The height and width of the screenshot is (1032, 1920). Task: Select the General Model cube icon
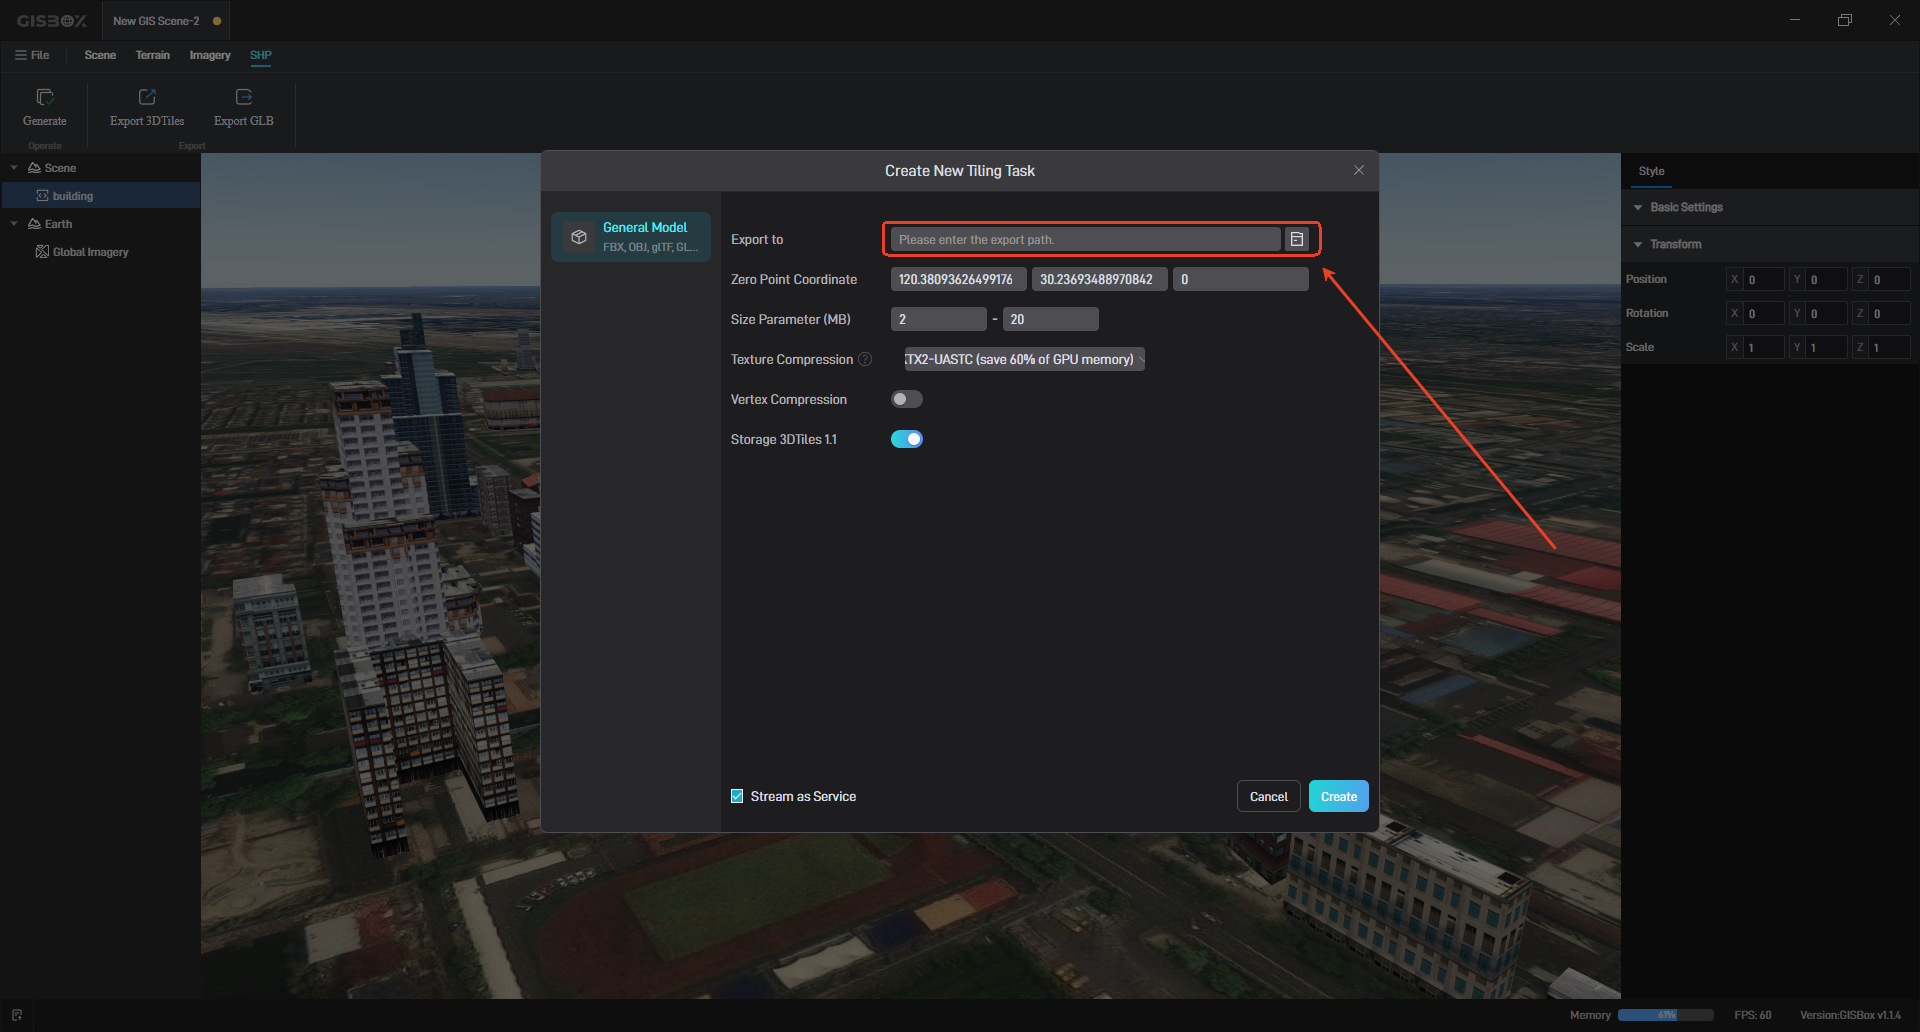(579, 237)
